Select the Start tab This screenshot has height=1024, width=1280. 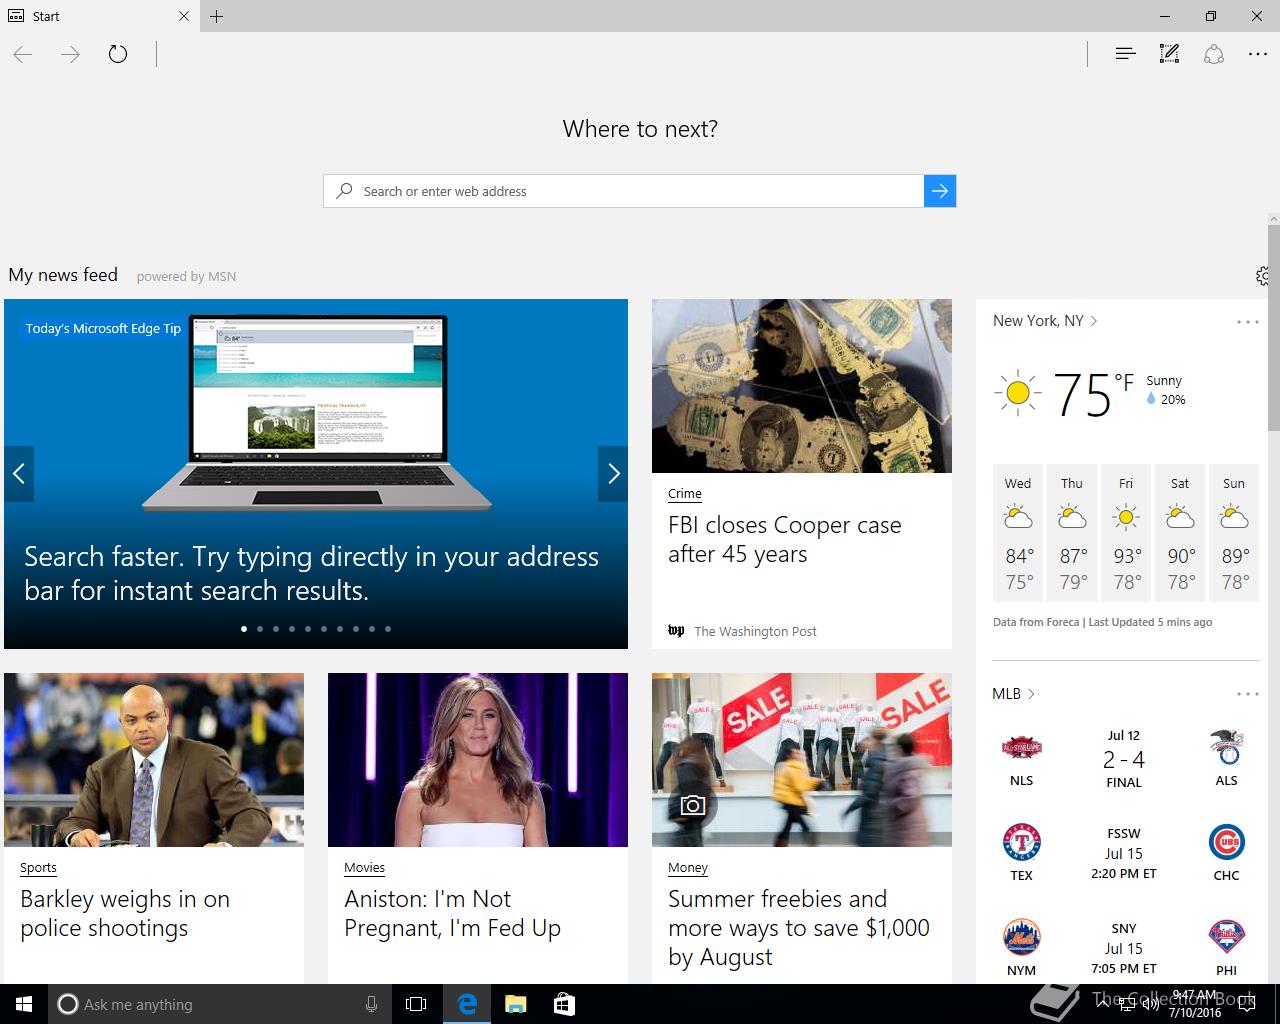(99, 16)
